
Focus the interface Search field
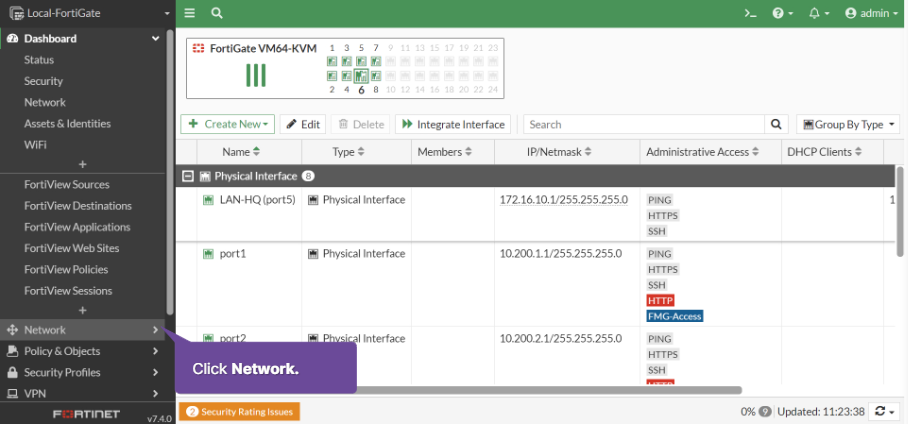click(x=644, y=124)
